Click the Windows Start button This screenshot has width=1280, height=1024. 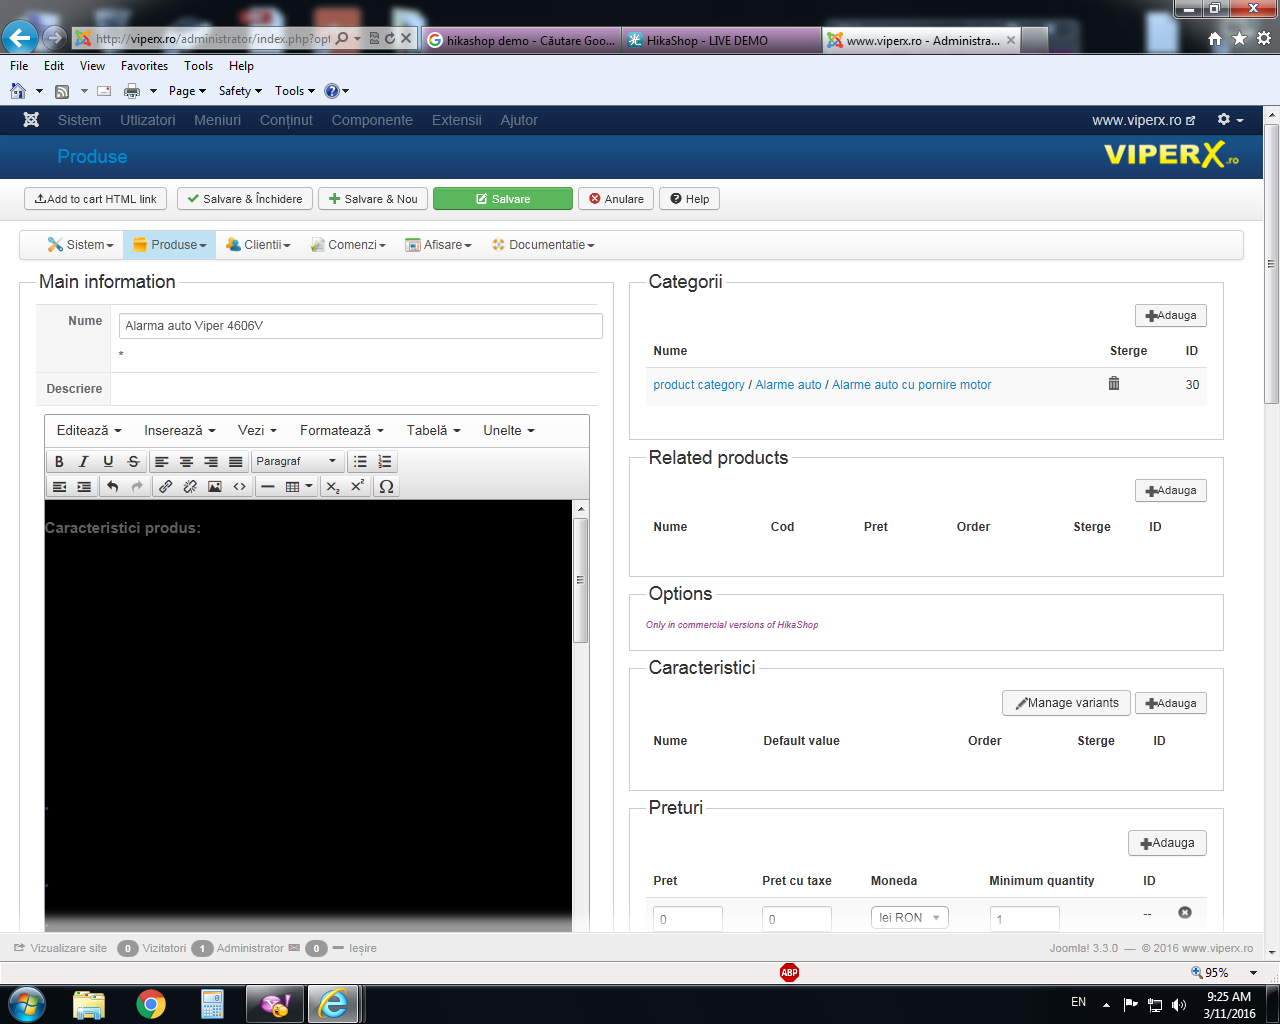[26, 1003]
